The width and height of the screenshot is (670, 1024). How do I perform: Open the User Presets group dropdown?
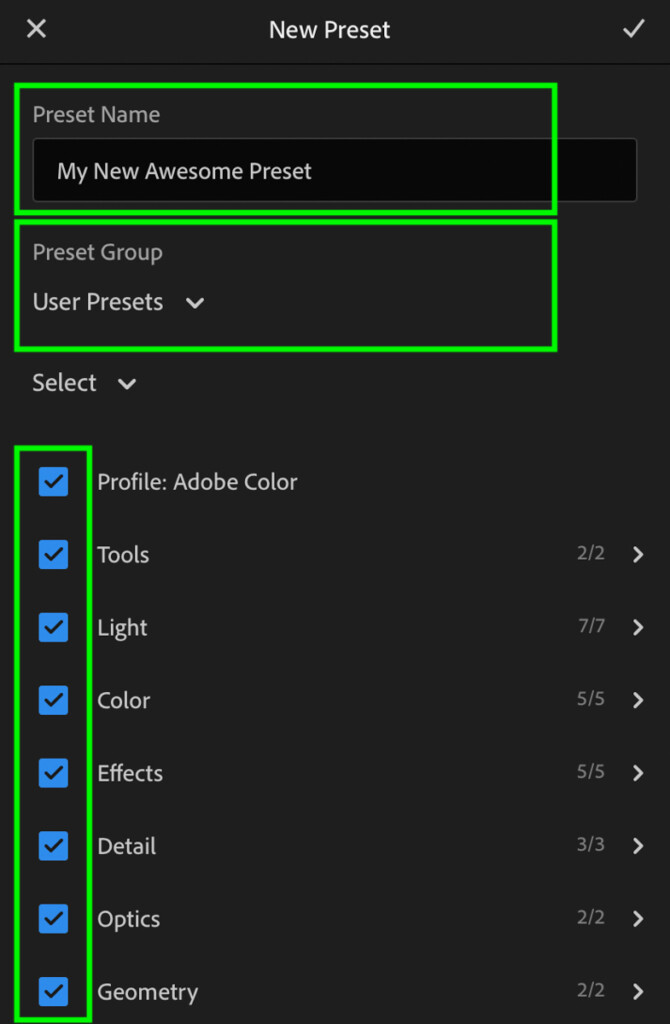pyautogui.click(x=118, y=302)
